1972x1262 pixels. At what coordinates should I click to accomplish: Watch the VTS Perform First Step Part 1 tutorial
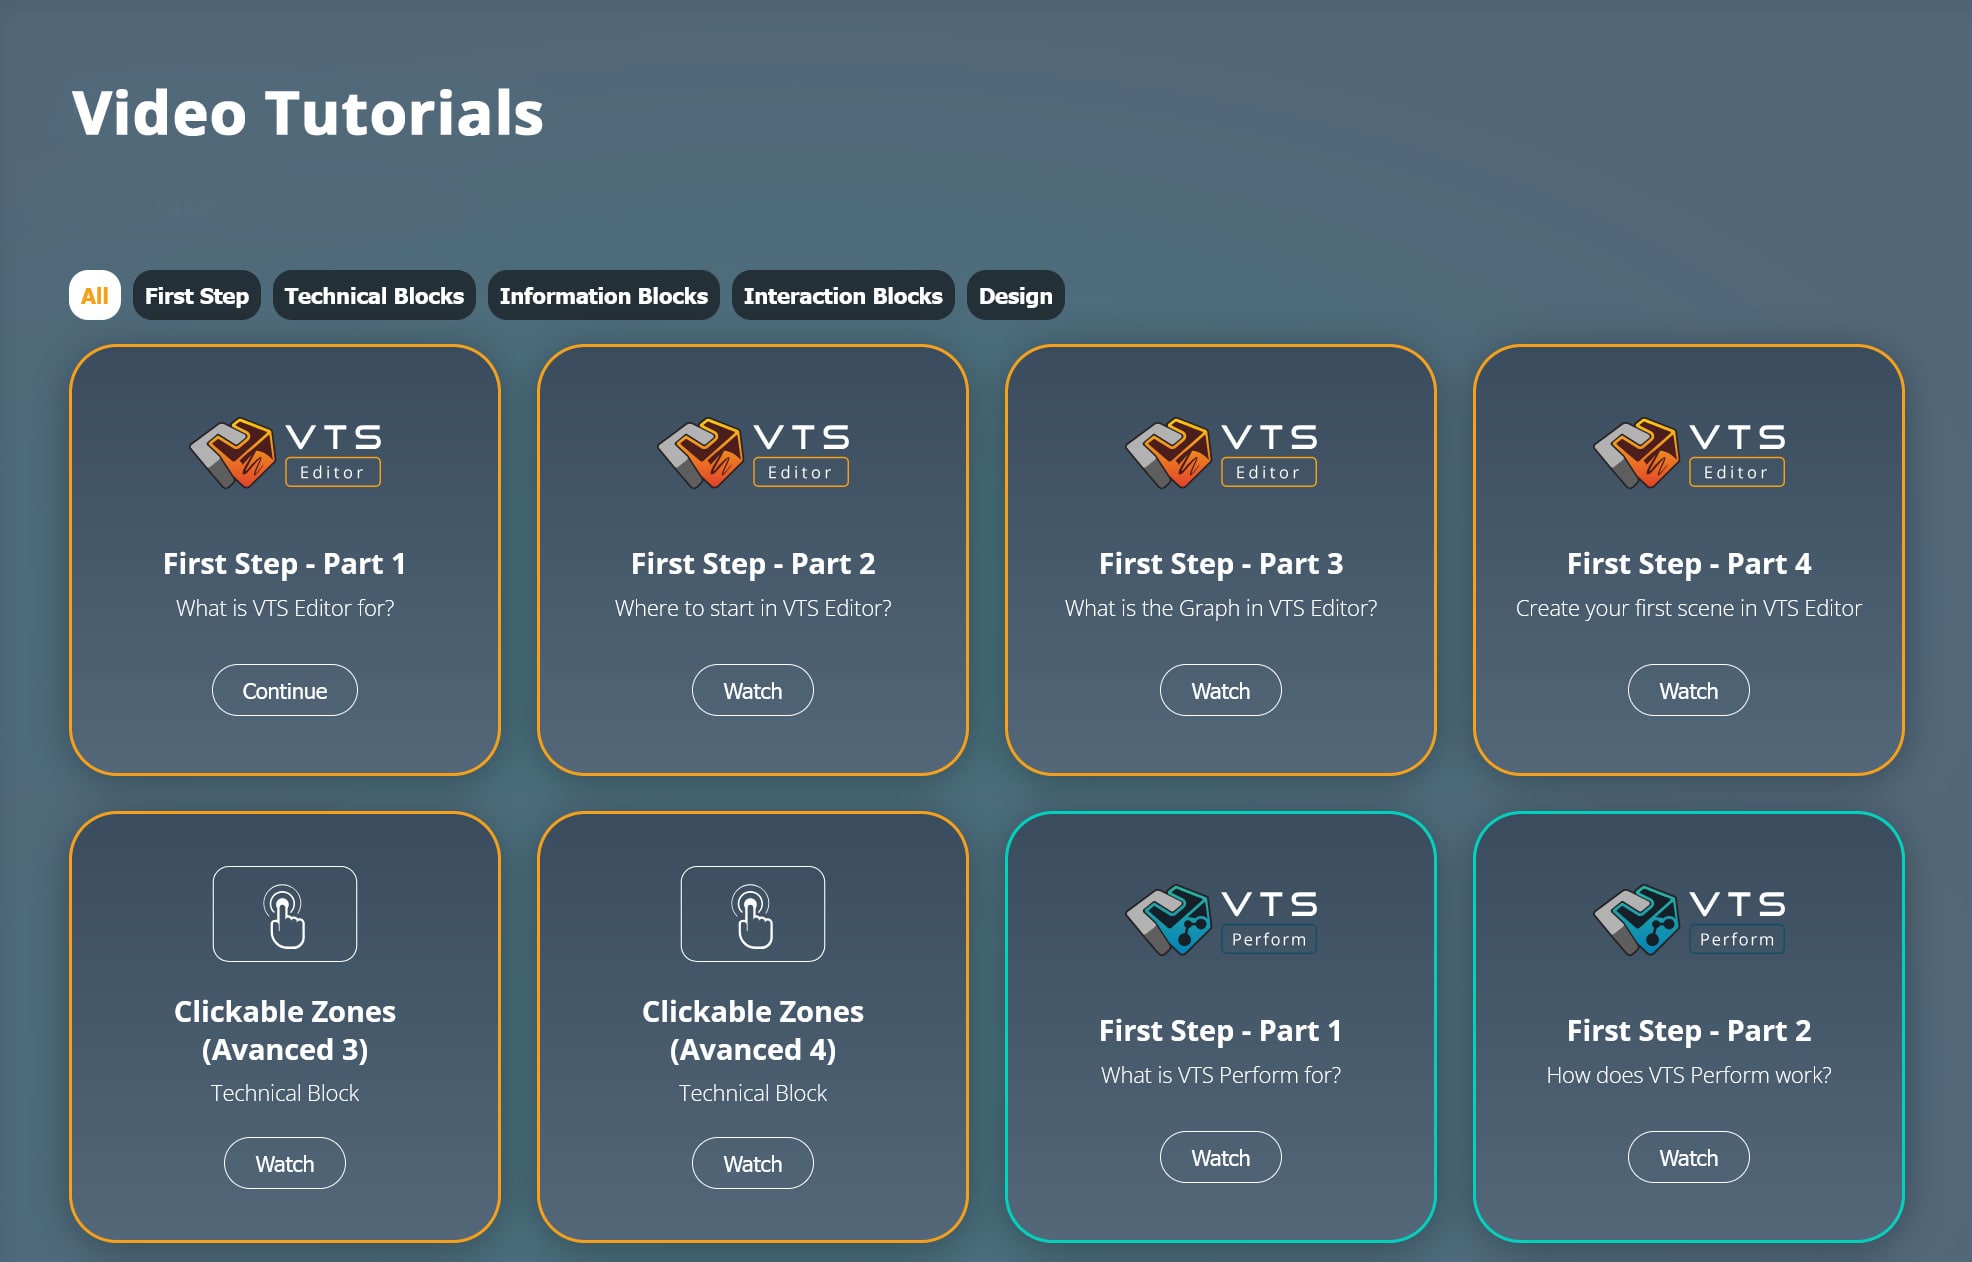[x=1220, y=1157]
